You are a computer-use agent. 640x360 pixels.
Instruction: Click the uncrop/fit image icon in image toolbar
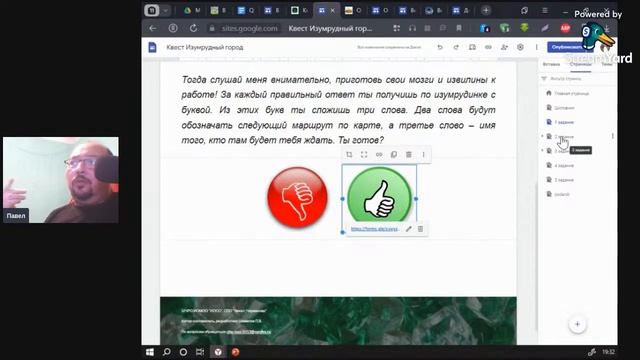(x=364, y=154)
